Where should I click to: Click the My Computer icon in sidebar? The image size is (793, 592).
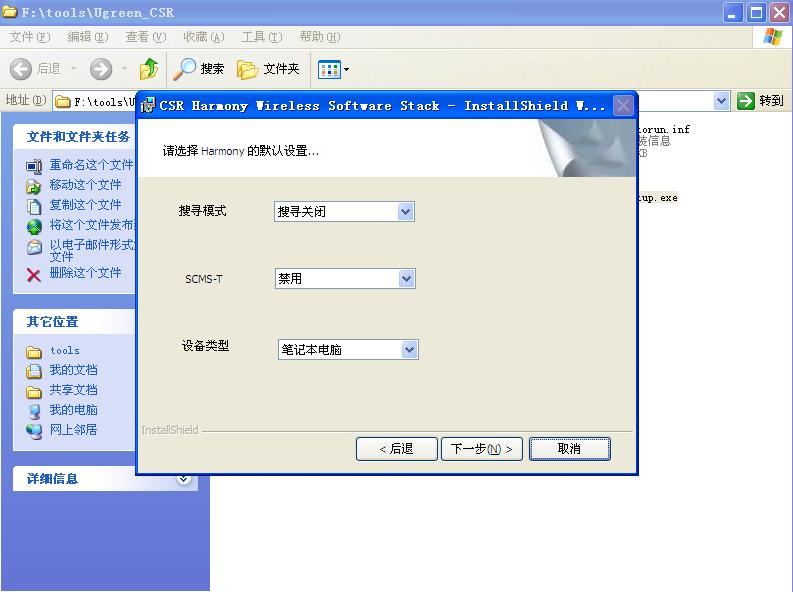click(34, 412)
